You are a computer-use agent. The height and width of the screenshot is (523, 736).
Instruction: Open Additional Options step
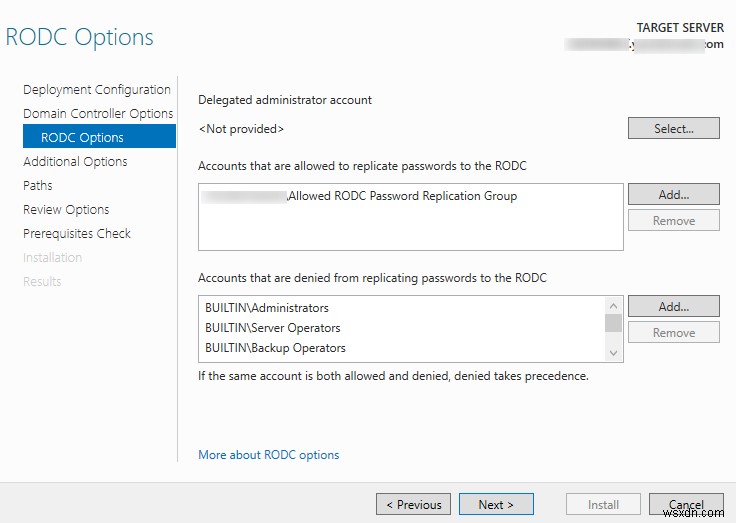click(75, 162)
